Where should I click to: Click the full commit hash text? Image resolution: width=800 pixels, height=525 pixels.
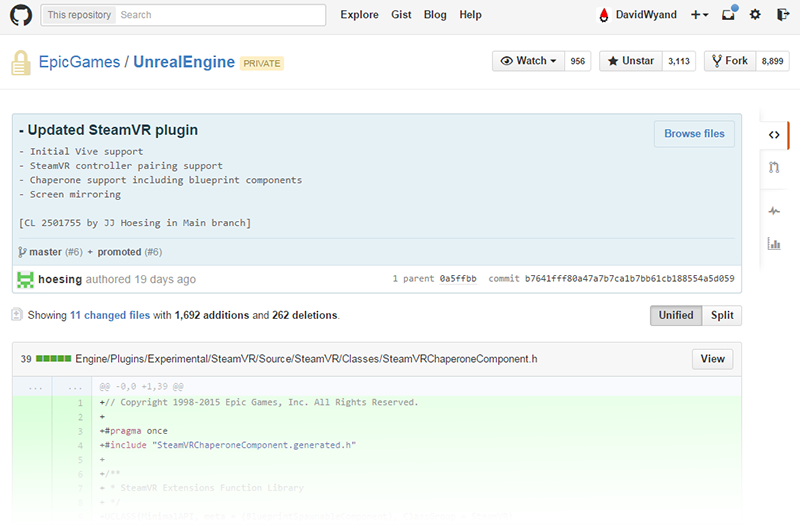[x=630, y=279]
